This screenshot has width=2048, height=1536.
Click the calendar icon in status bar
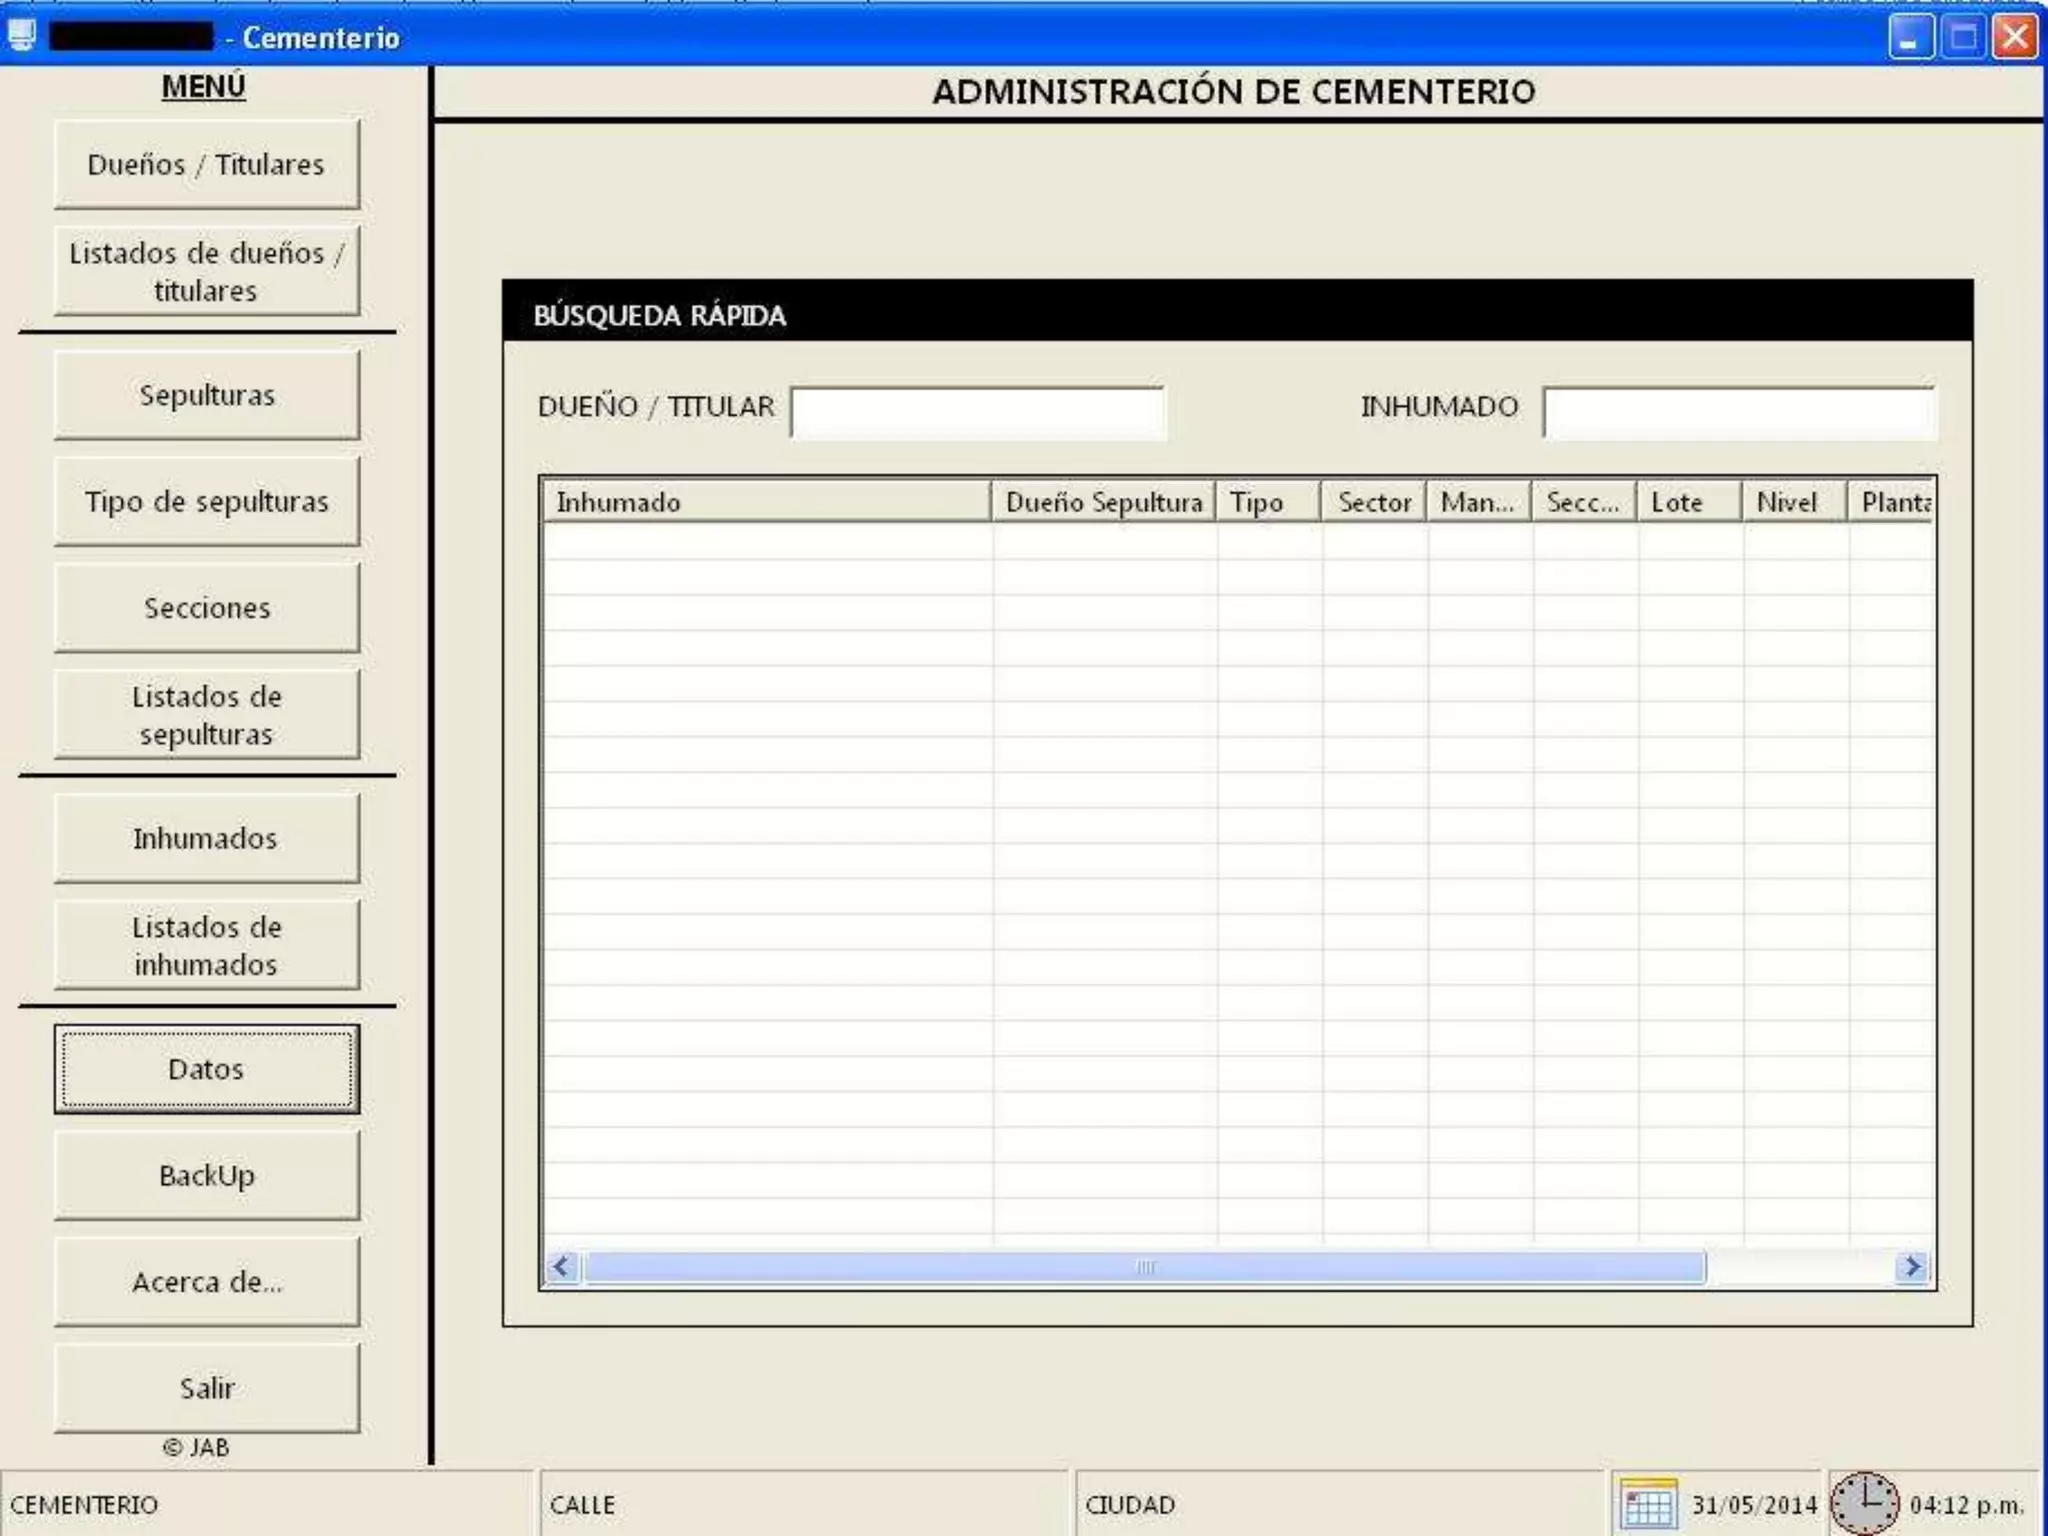coord(1647,1505)
